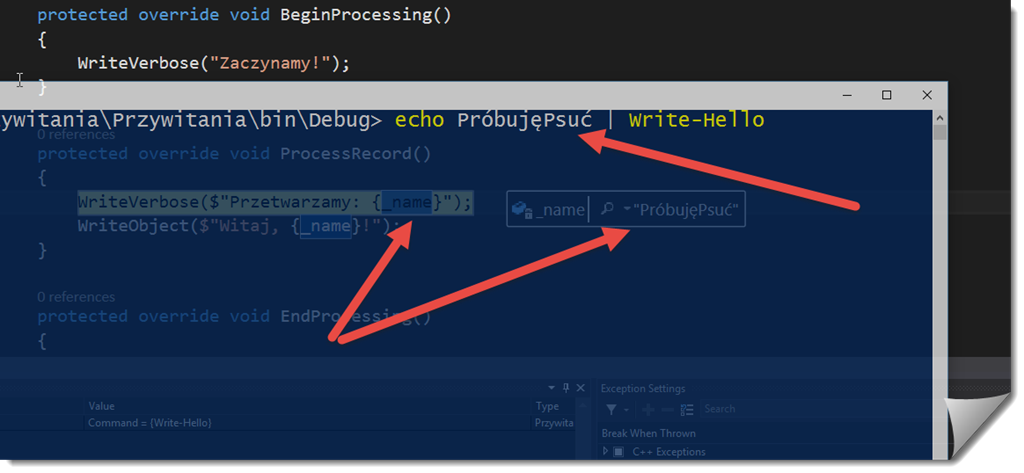Pin the watch panel with the pushpin icon
1024x473 pixels.
565,388
